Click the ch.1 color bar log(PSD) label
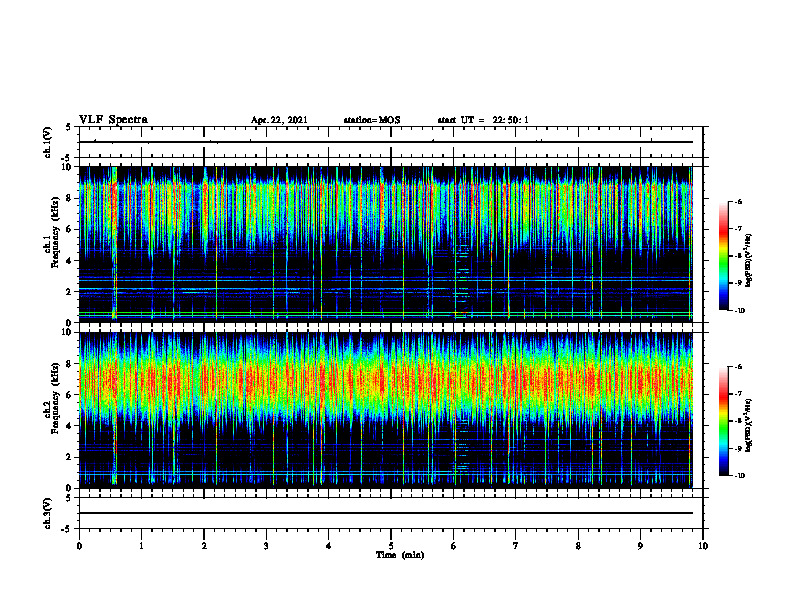Viewport: 792px width, 612px height. (x=749, y=260)
